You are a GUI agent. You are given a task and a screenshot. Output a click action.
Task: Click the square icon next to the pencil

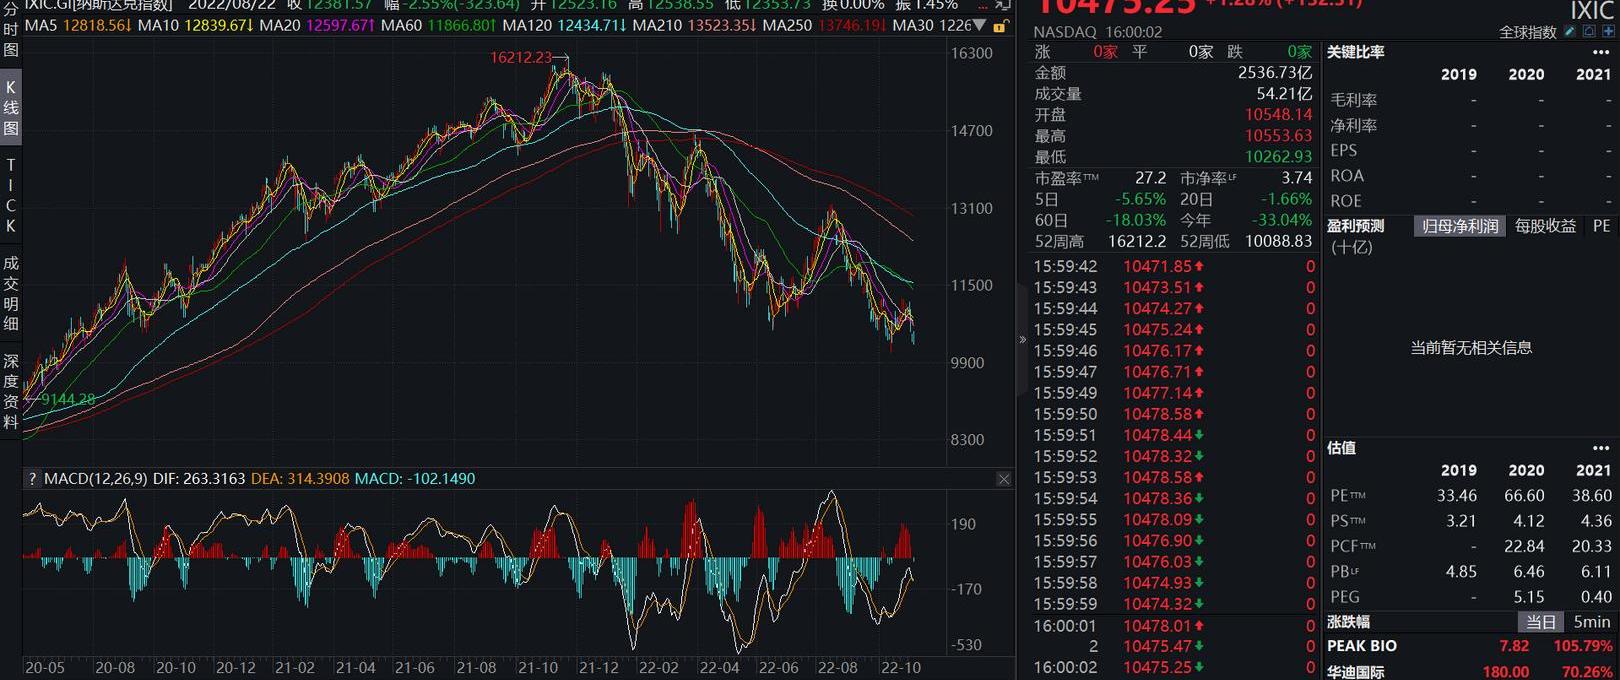[x=1589, y=32]
